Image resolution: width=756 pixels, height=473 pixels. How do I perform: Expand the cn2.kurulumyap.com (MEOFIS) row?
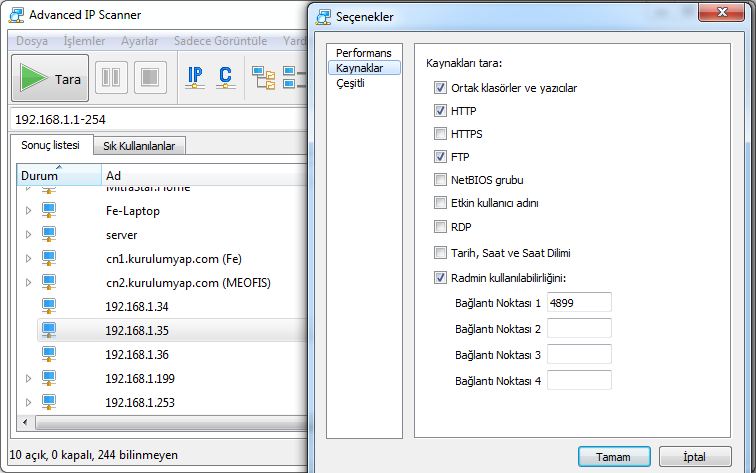[28, 282]
